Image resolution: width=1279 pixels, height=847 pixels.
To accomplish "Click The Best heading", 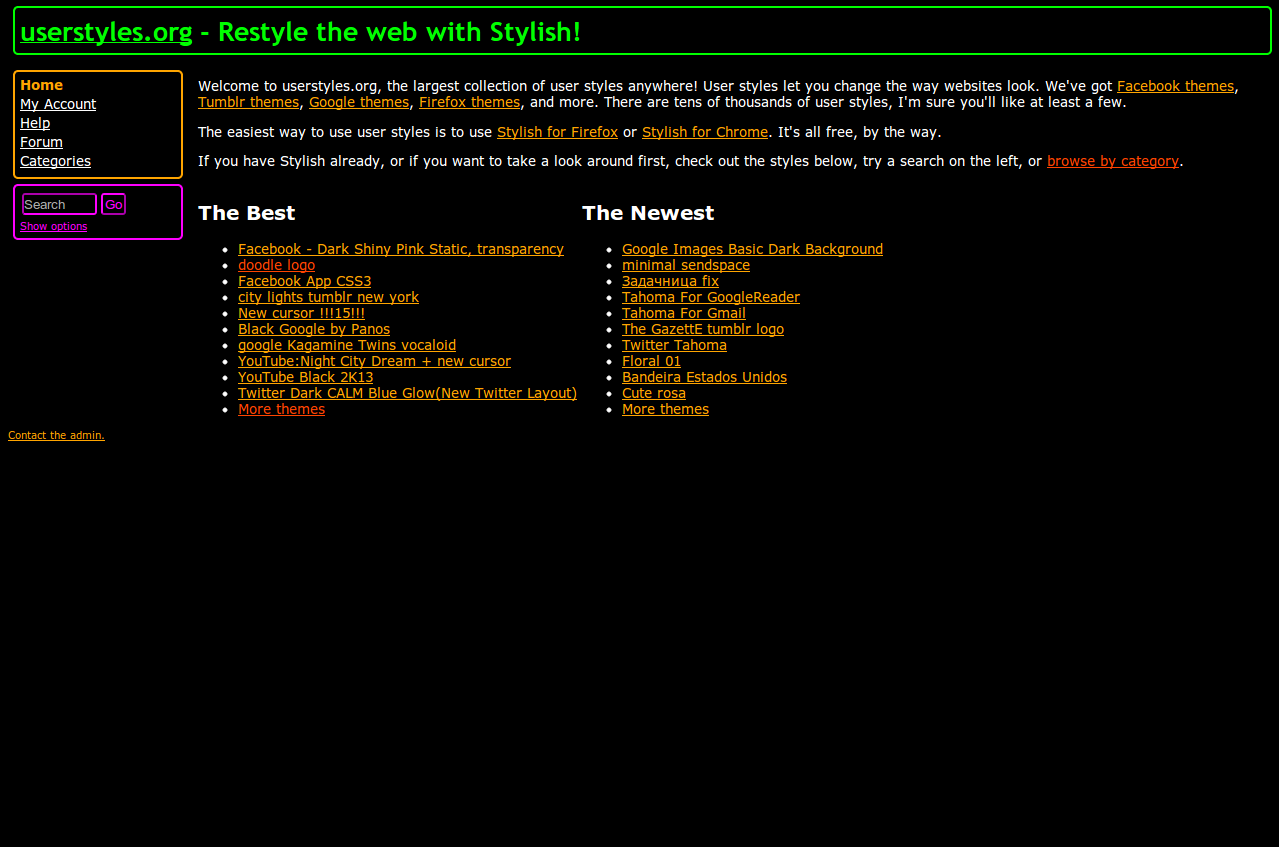I will (247, 213).
